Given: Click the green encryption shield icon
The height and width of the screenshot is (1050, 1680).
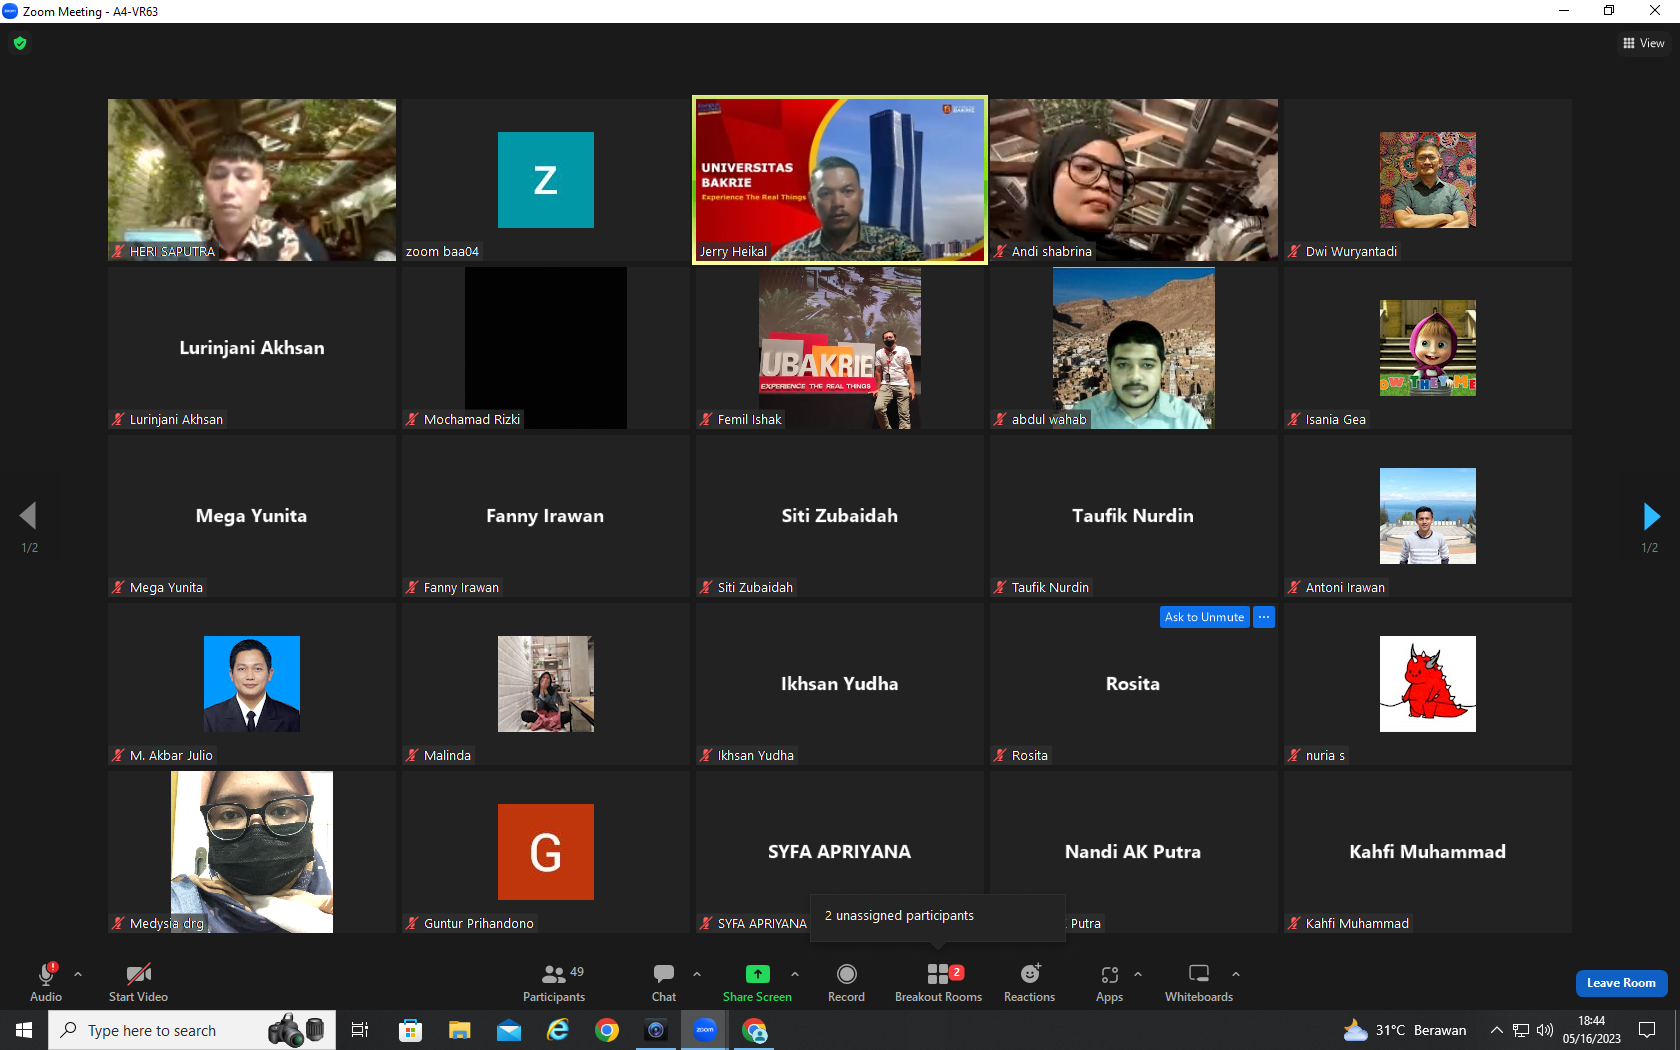Looking at the screenshot, I should [x=20, y=43].
